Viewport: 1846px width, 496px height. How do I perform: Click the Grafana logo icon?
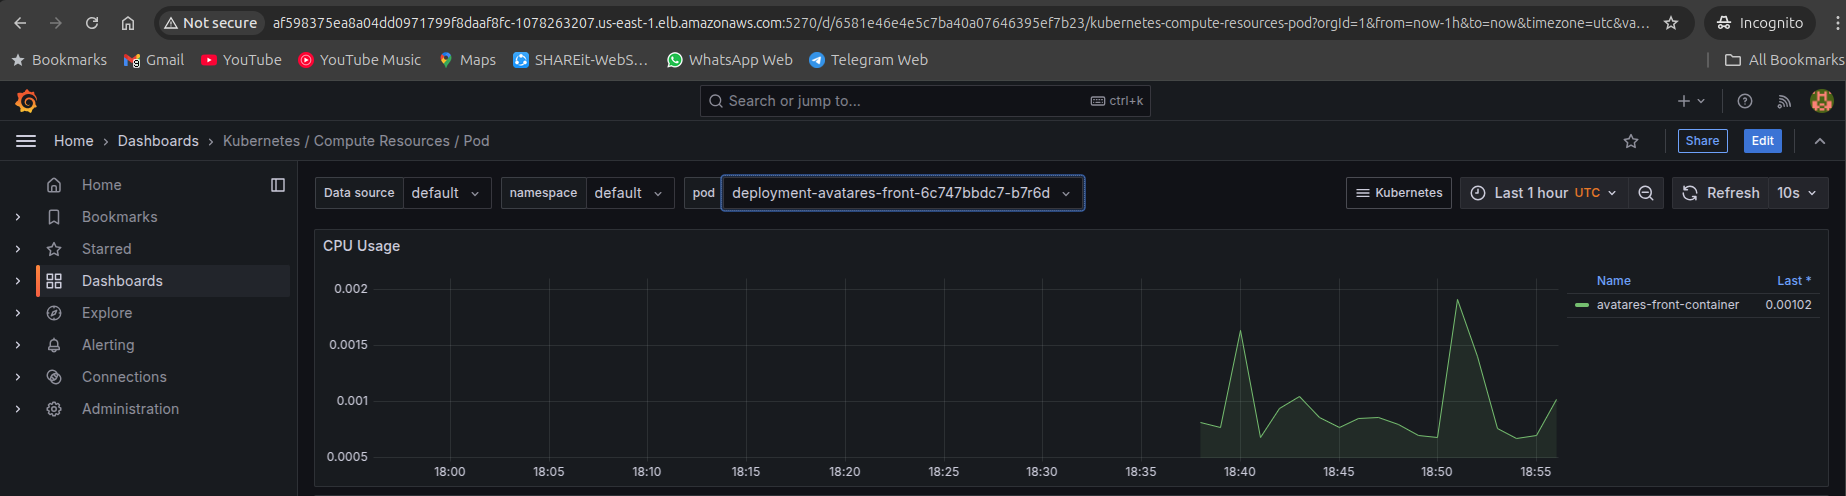[27, 101]
